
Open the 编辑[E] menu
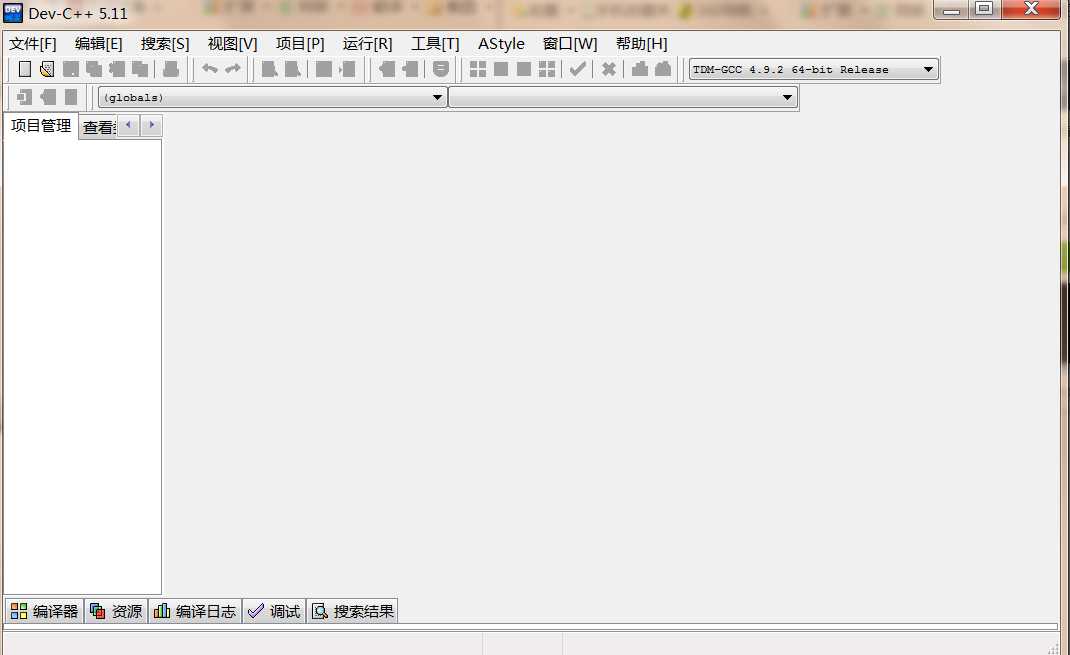click(x=99, y=44)
